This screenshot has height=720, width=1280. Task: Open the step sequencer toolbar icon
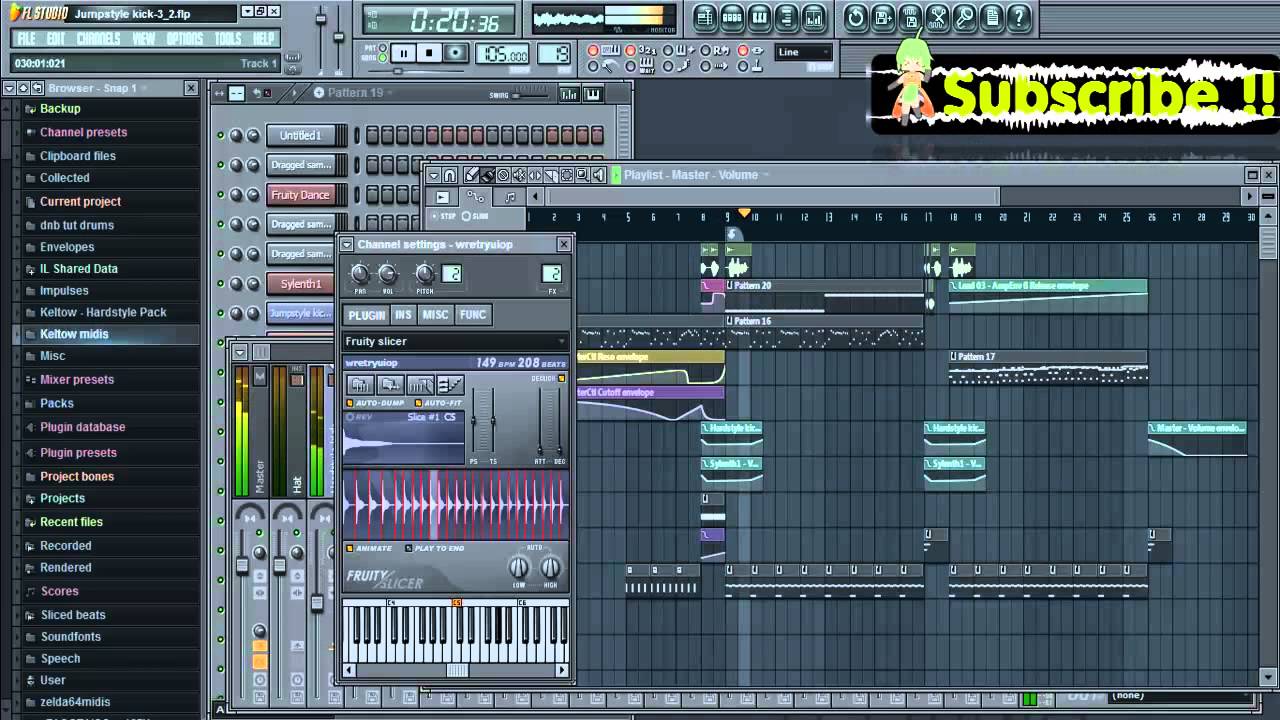point(732,17)
